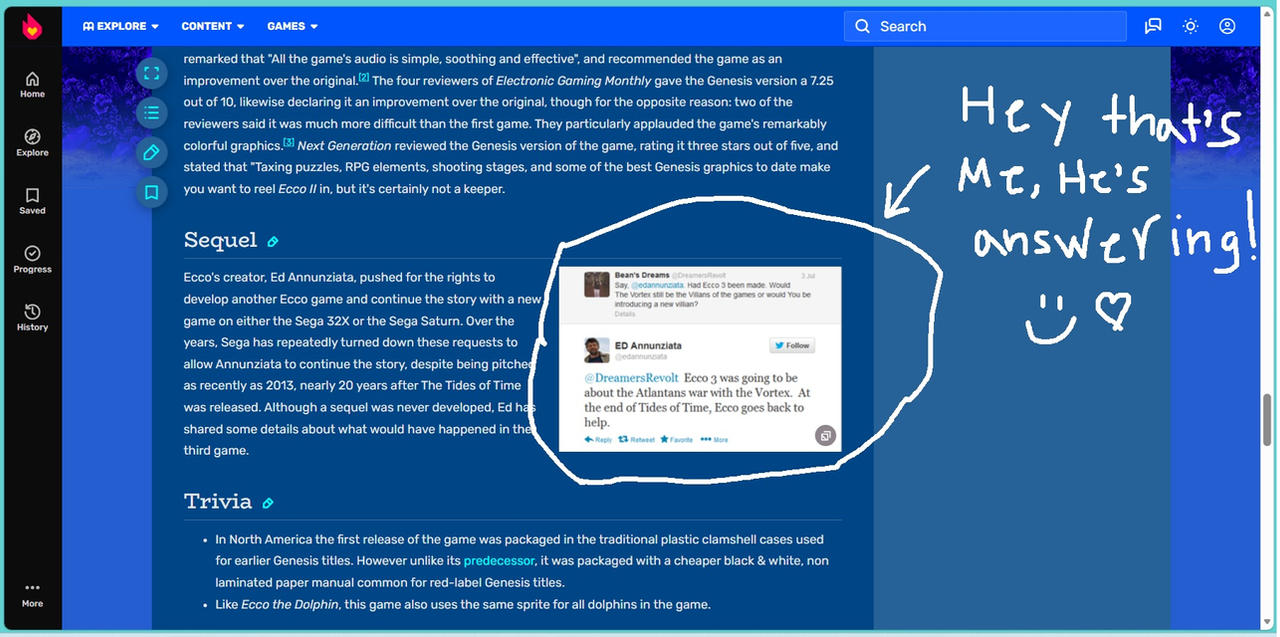Click the Sequel section heading
This screenshot has height=637, width=1280.
tap(220, 240)
